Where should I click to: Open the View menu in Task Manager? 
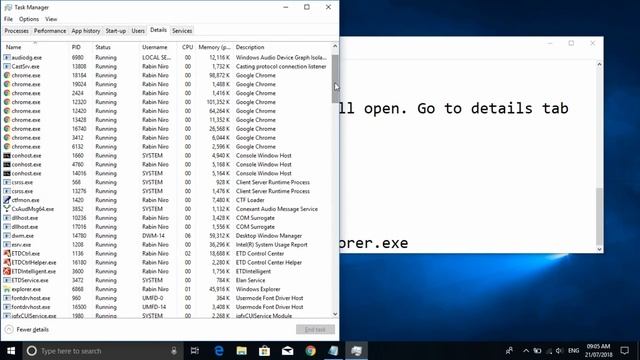click(x=51, y=19)
